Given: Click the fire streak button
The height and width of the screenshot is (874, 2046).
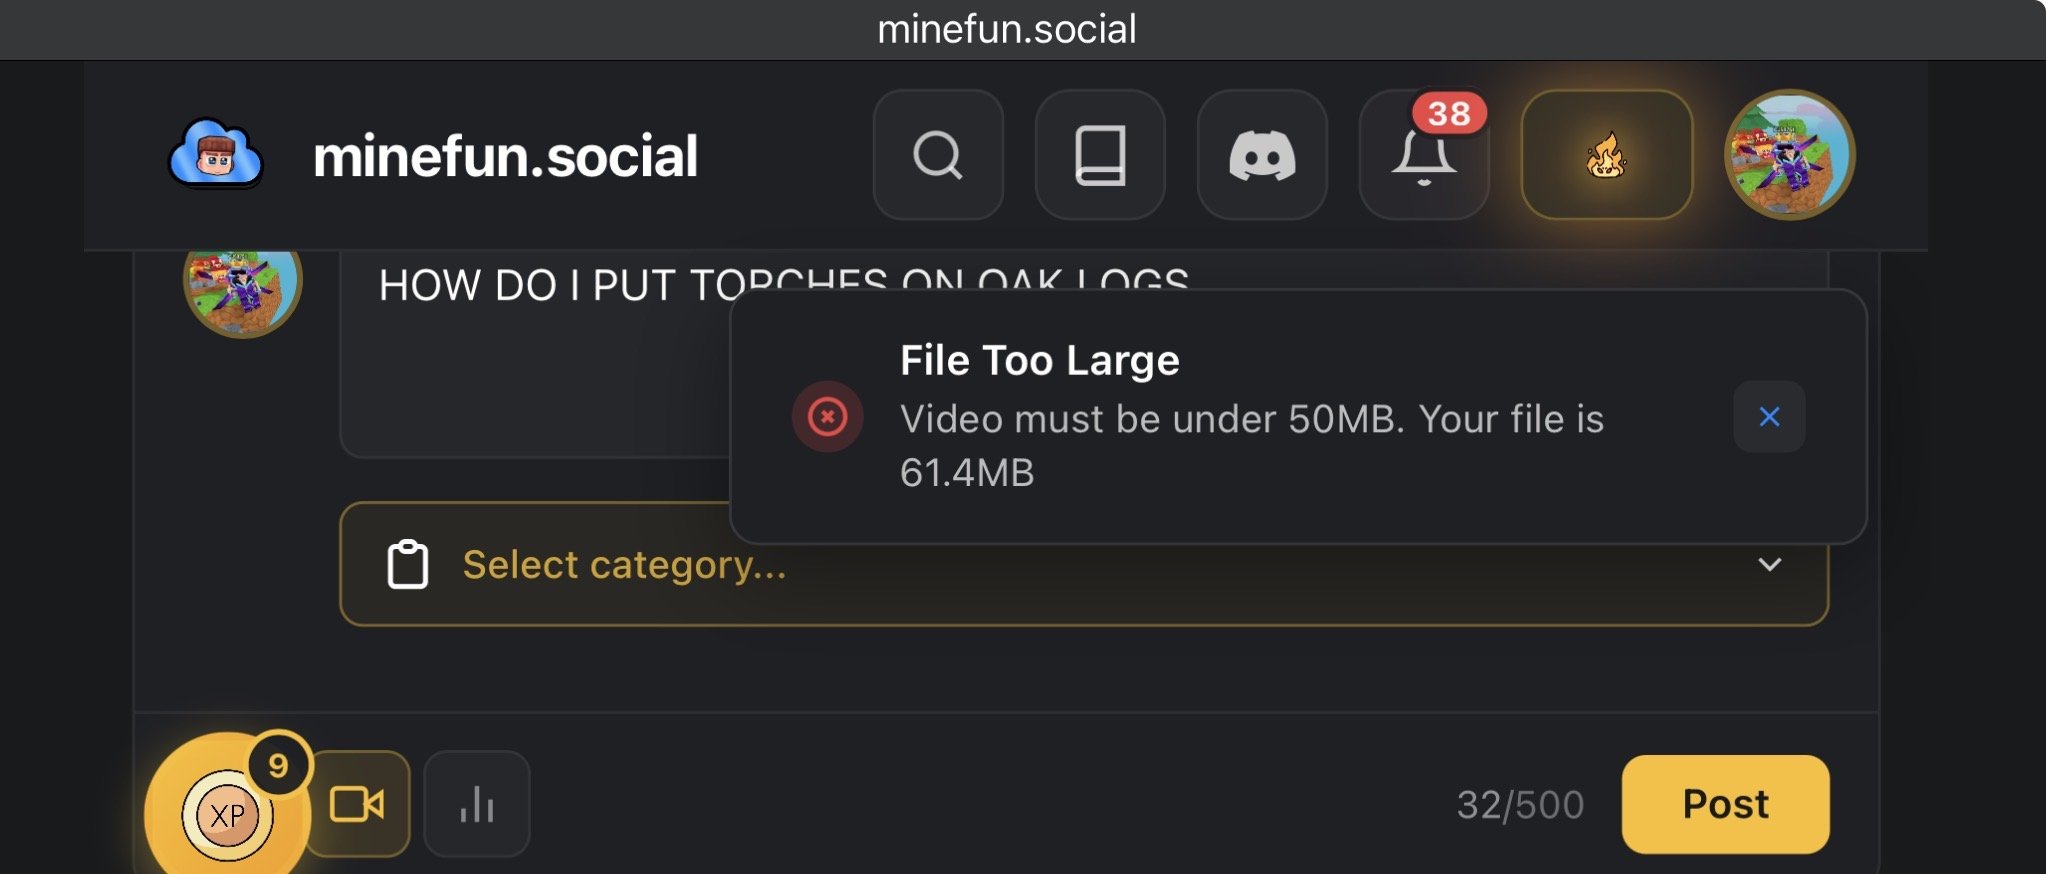Looking at the screenshot, I should 1606,155.
